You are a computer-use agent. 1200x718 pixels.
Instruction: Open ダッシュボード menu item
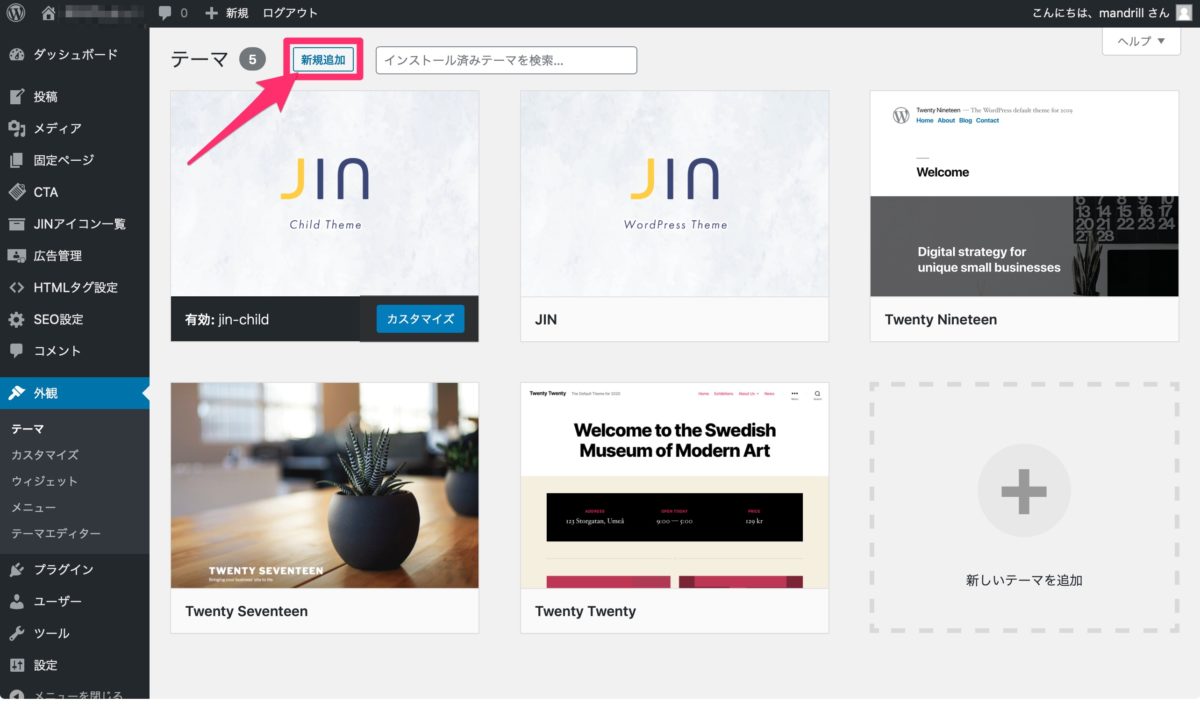pyautogui.click(x=75, y=55)
